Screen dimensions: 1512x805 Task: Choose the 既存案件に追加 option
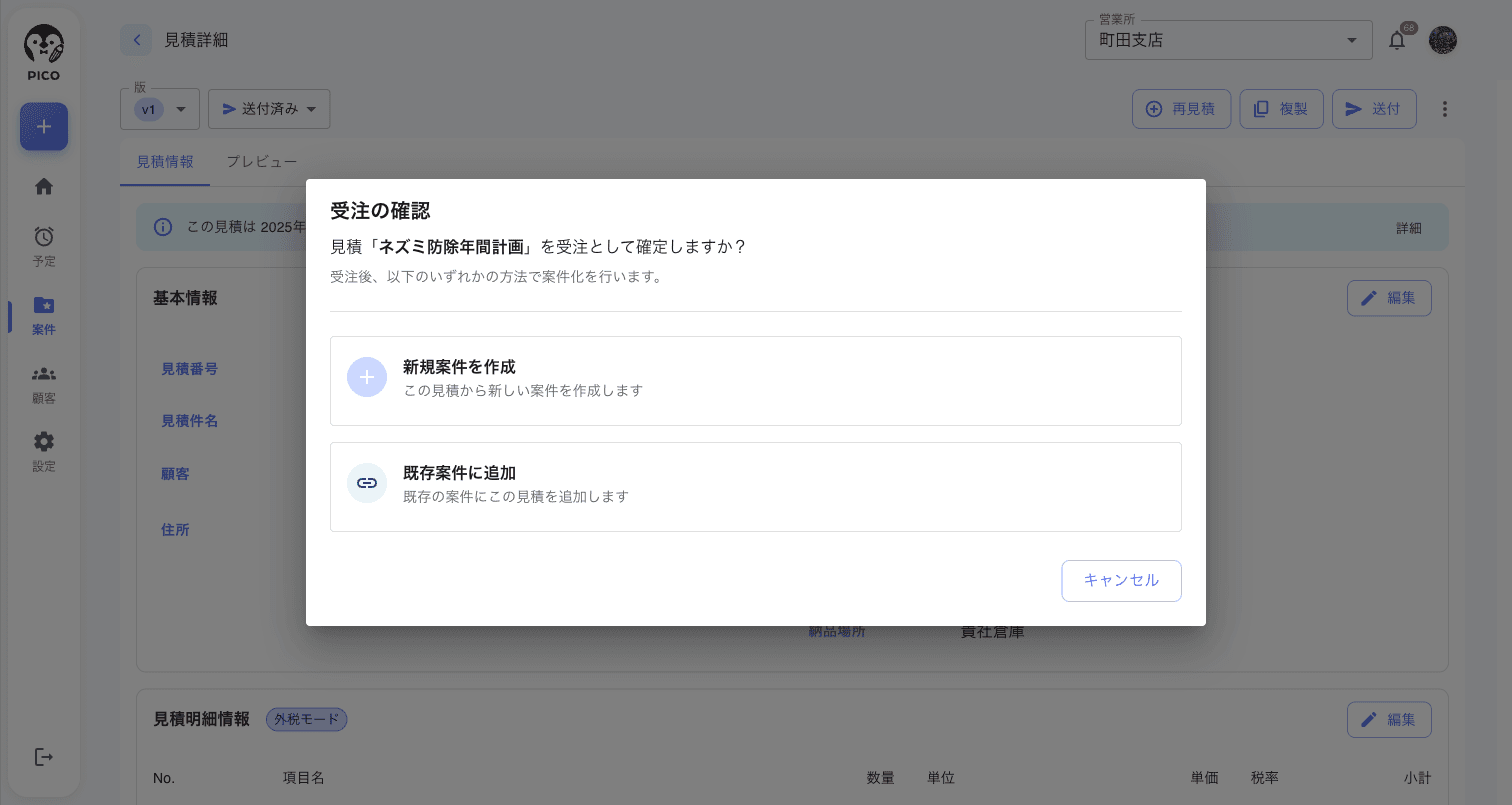click(756, 487)
